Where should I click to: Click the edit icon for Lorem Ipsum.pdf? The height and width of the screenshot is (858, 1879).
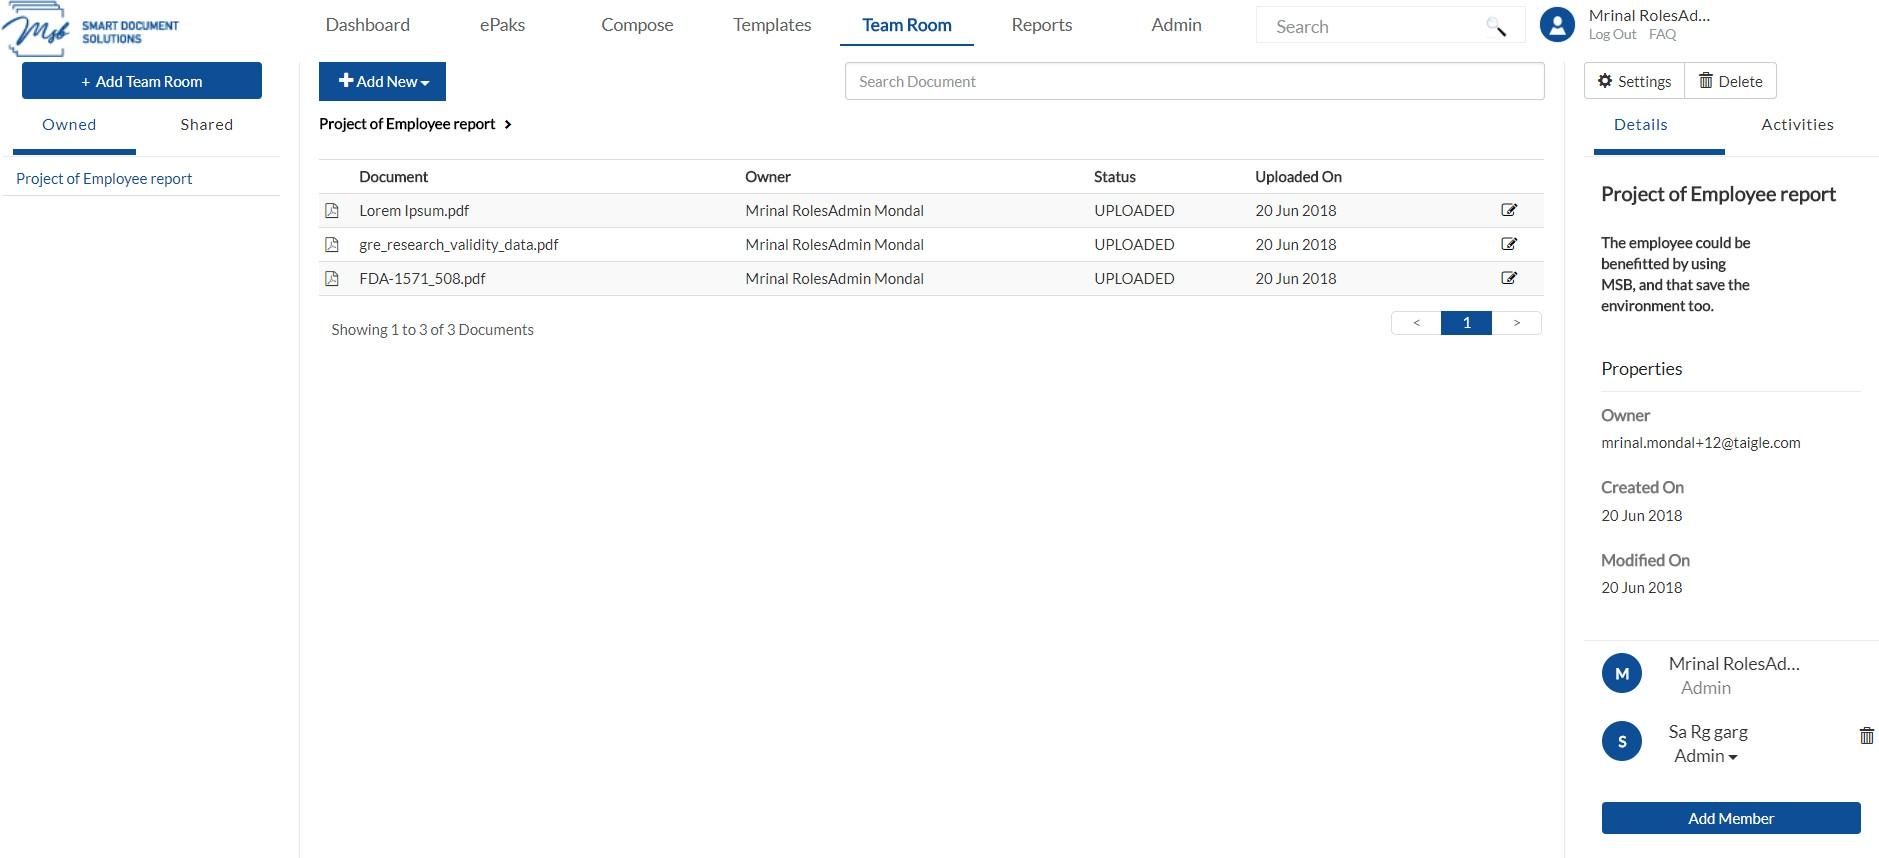click(x=1509, y=210)
